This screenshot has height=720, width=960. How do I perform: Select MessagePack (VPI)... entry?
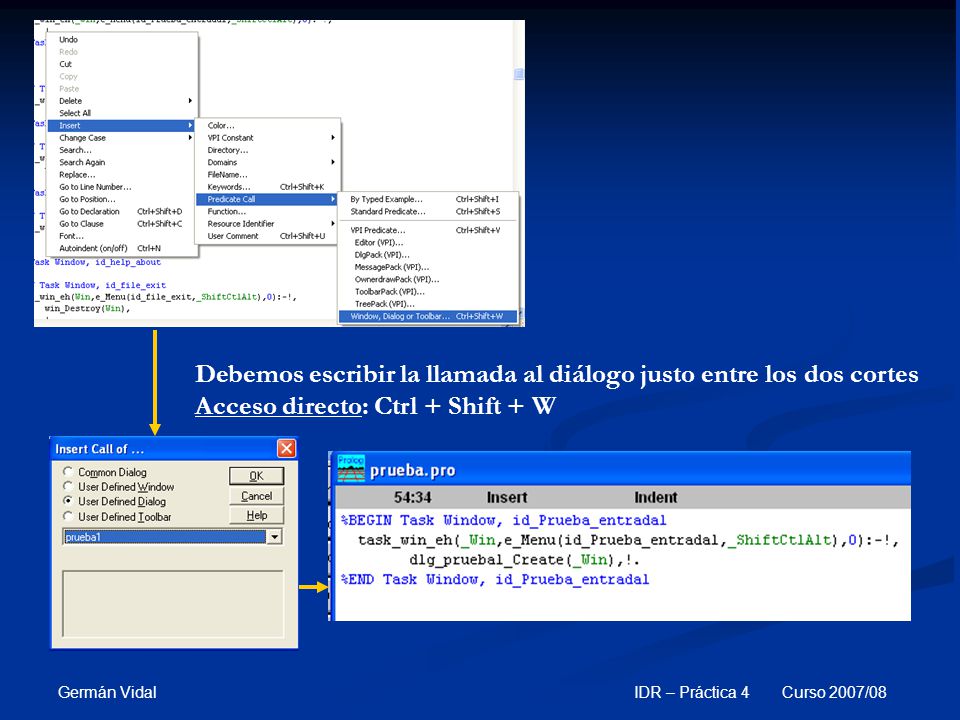tap(429, 267)
